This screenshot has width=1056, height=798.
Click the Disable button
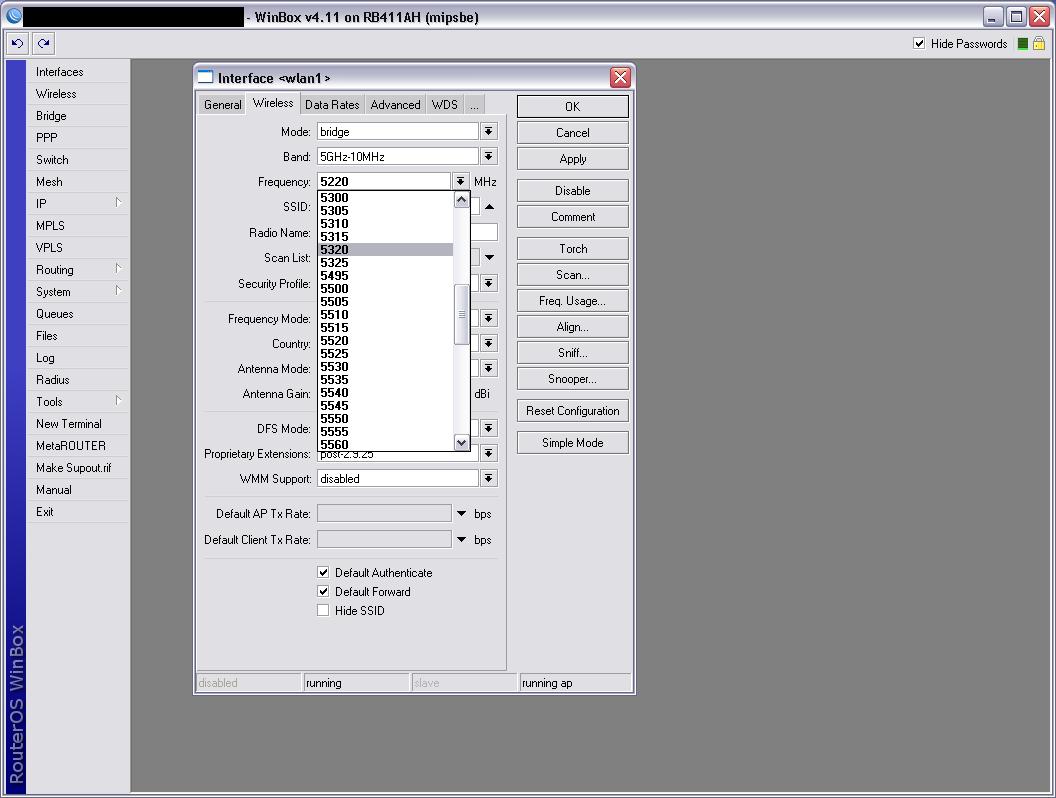(x=572, y=191)
